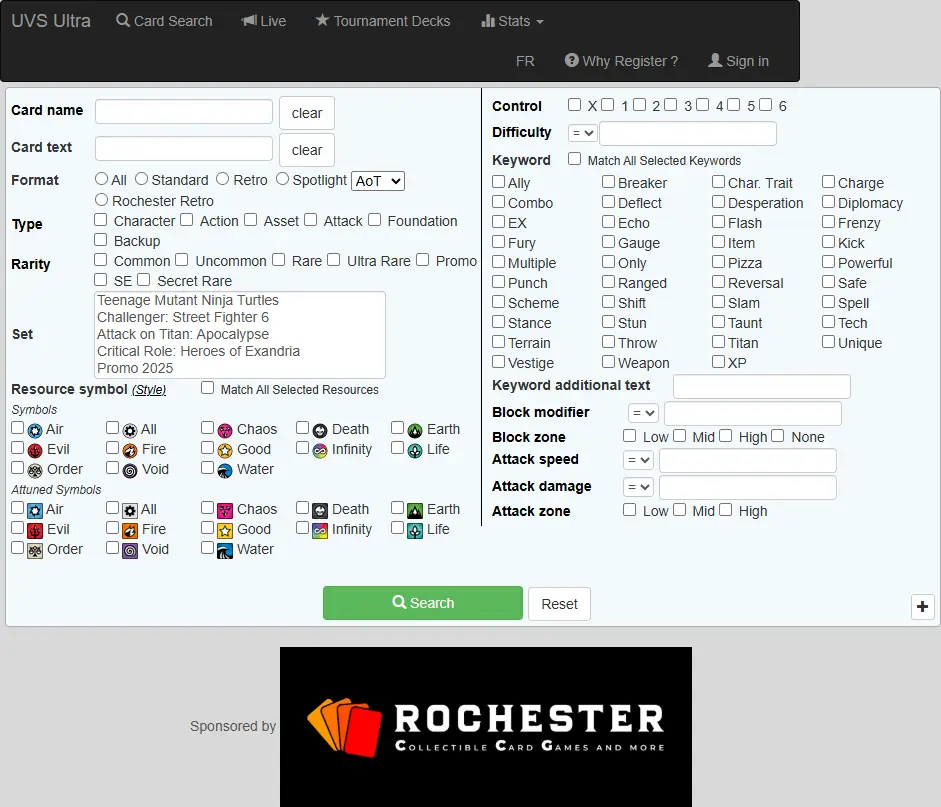The width and height of the screenshot is (941, 807).
Task: Click the attuned Good symbol icon
Action: [225, 530]
